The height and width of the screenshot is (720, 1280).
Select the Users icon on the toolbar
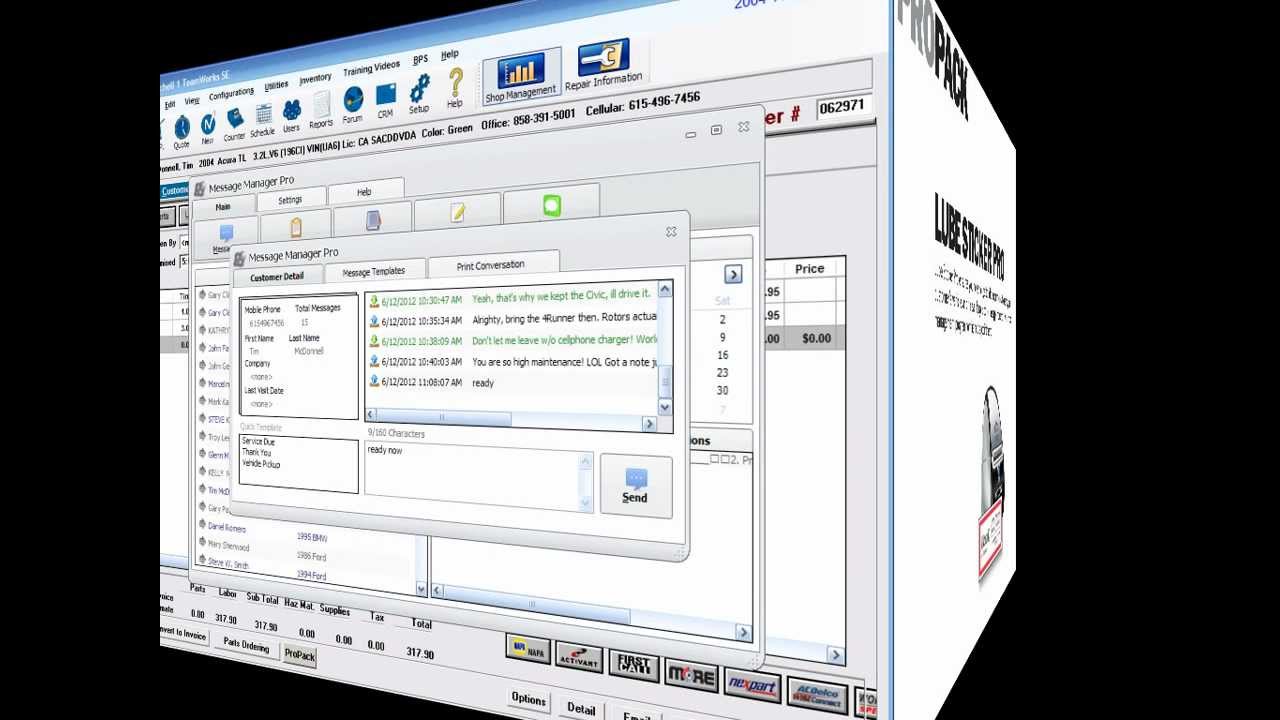click(x=291, y=110)
